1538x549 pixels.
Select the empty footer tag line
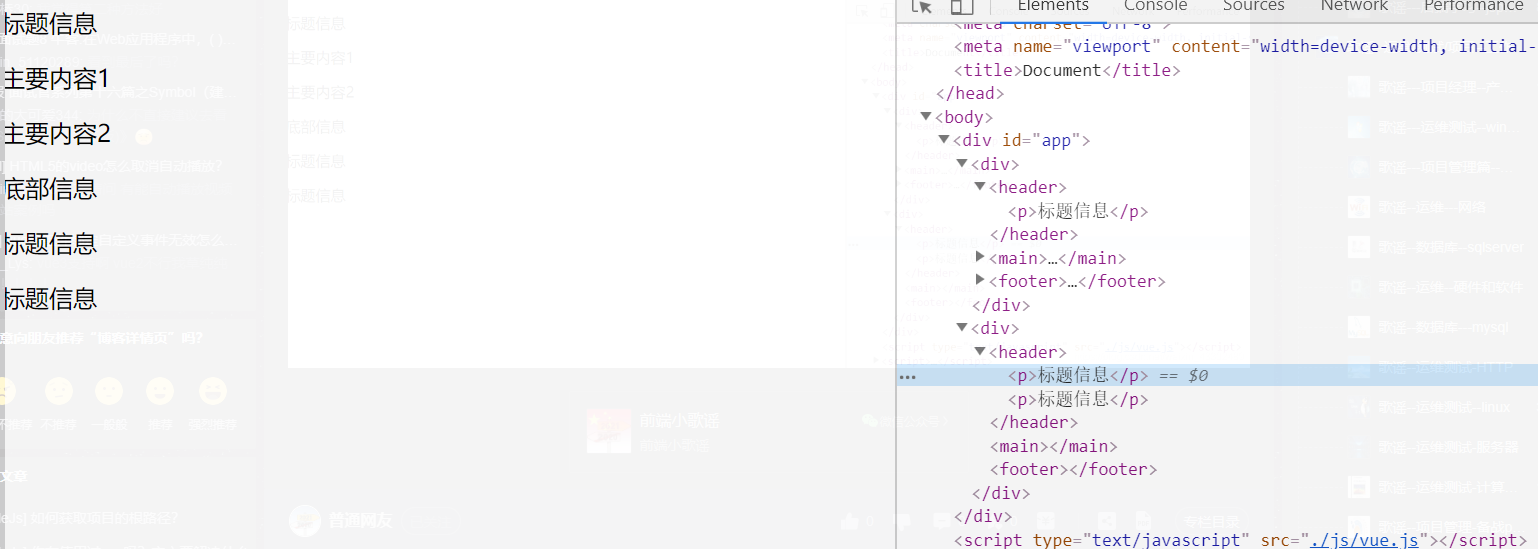[x=1073, y=469]
